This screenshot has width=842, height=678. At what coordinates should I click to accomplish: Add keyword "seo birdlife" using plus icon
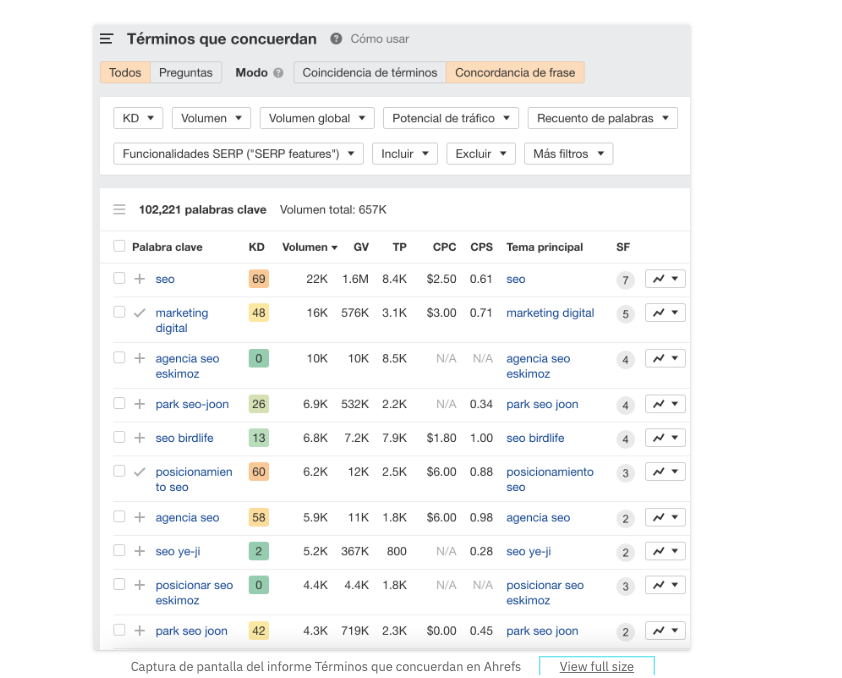pos(137,438)
